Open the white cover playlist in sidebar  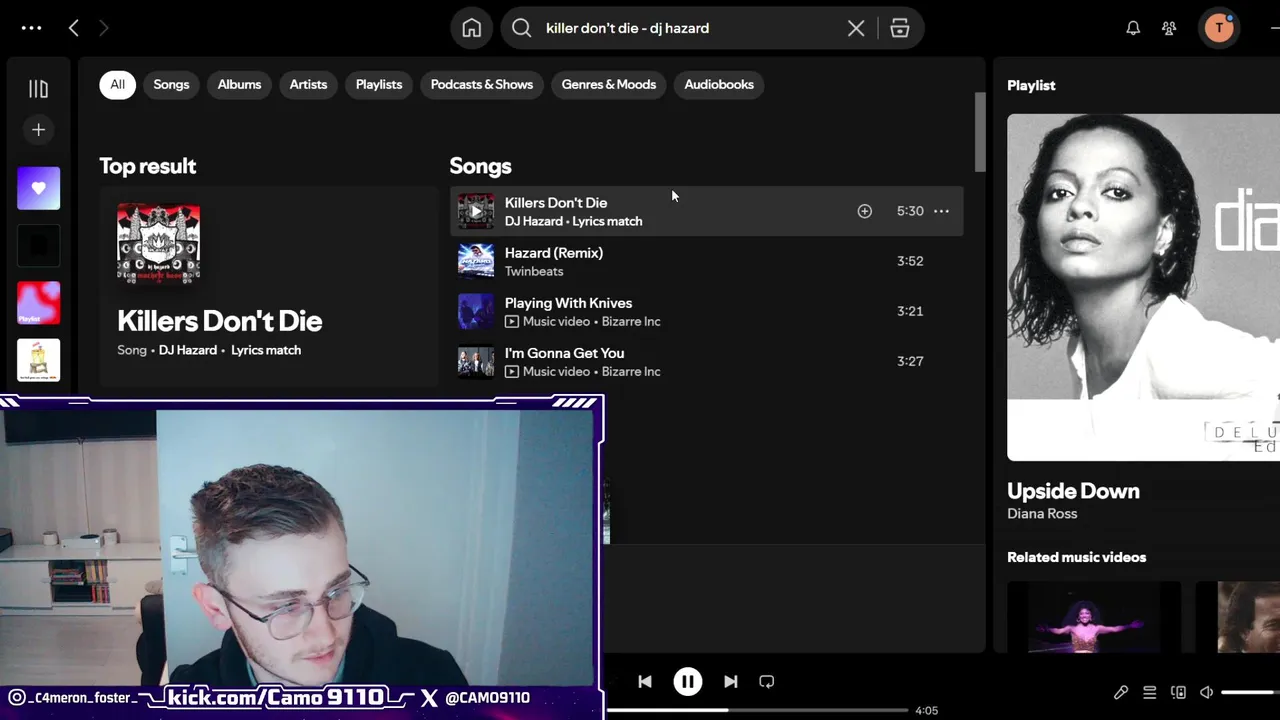[38, 360]
